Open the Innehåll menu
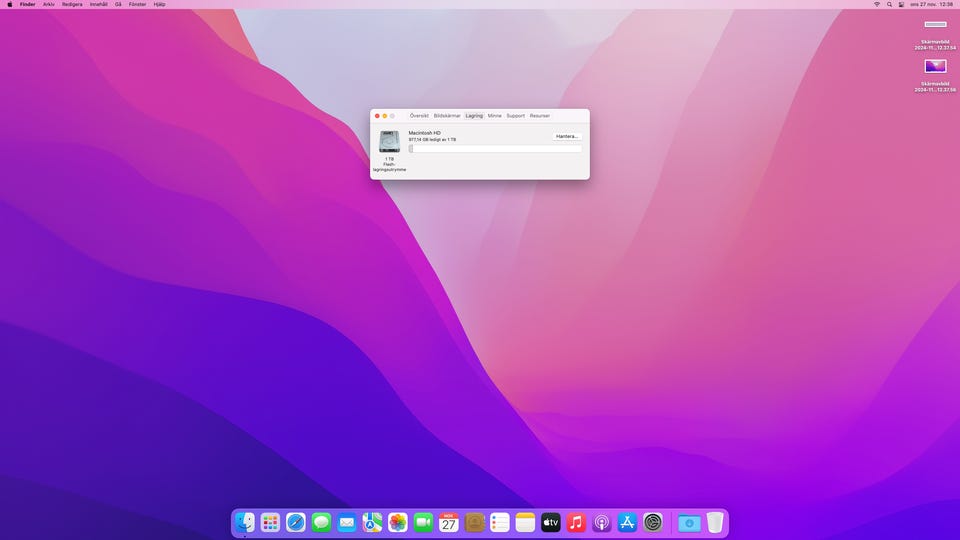 [x=99, y=4]
